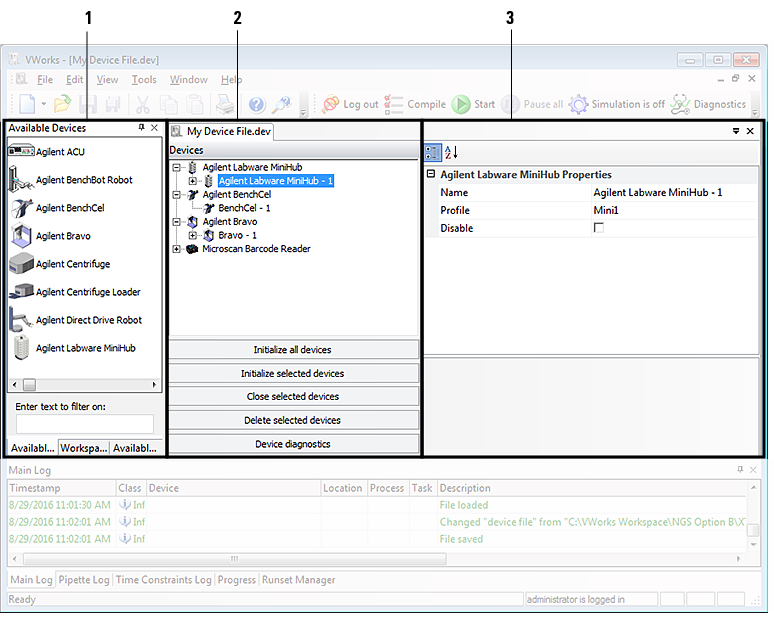Viewport: 774px width, 622px height.
Task: Click the Open folder toolbar icon
Action: pos(62,104)
